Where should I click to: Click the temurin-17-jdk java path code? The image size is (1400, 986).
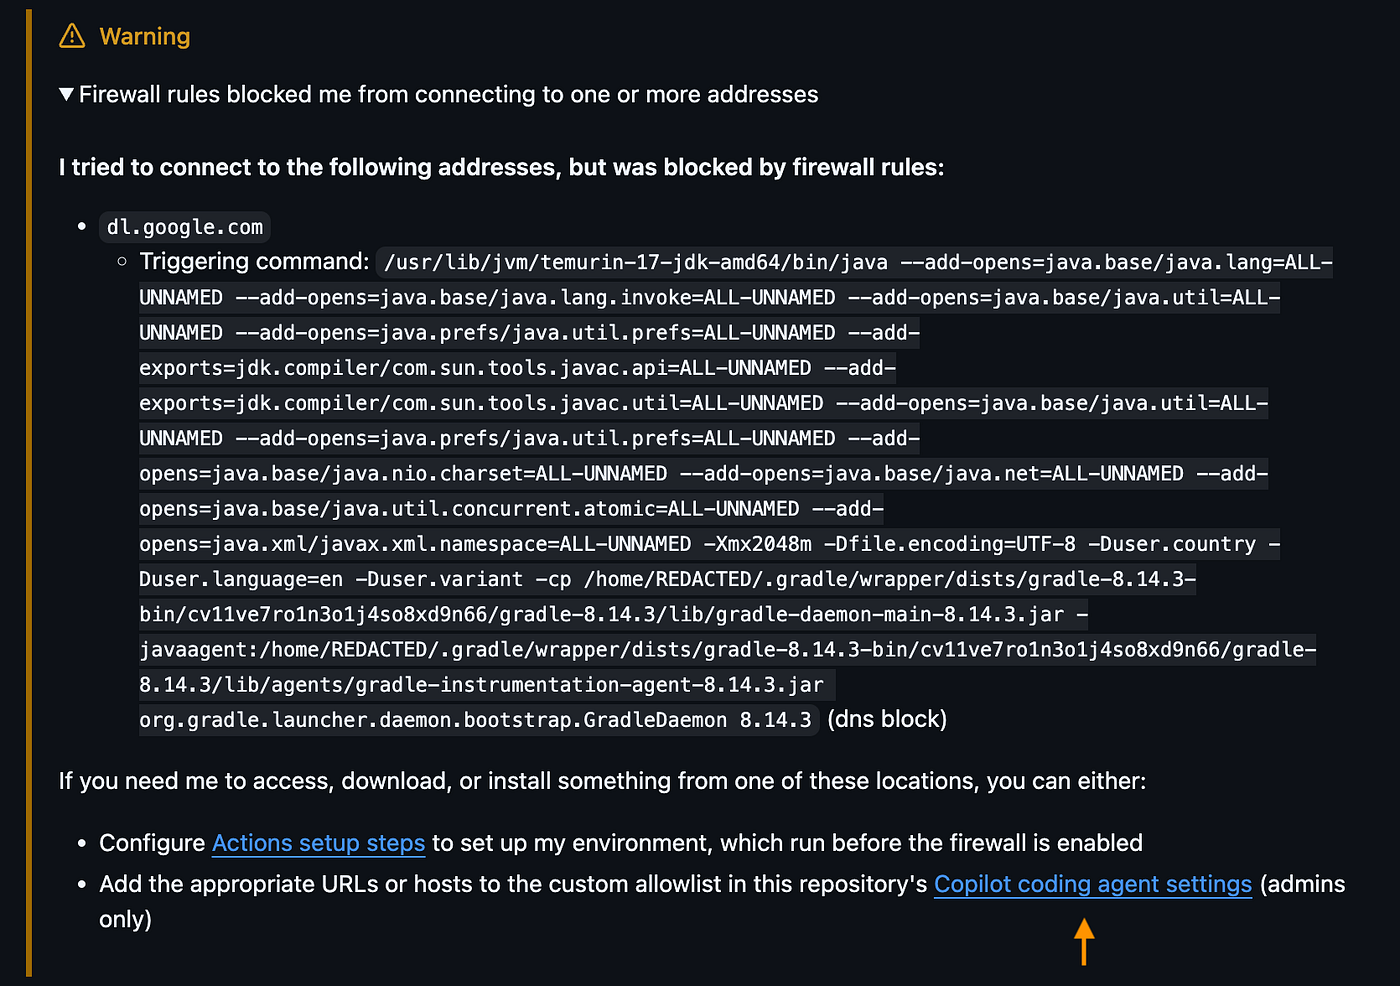coord(636,262)
